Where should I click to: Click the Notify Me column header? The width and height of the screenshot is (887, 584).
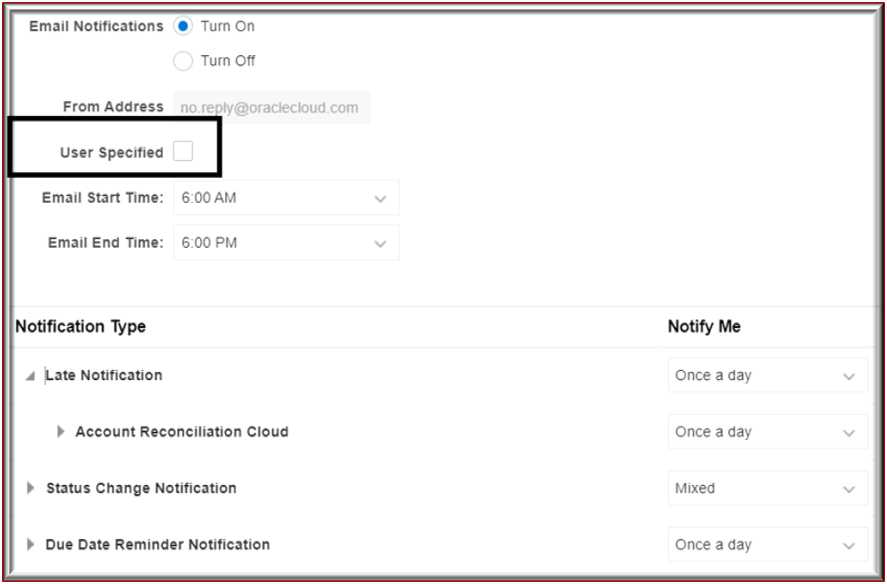click(x=704, y=327)
